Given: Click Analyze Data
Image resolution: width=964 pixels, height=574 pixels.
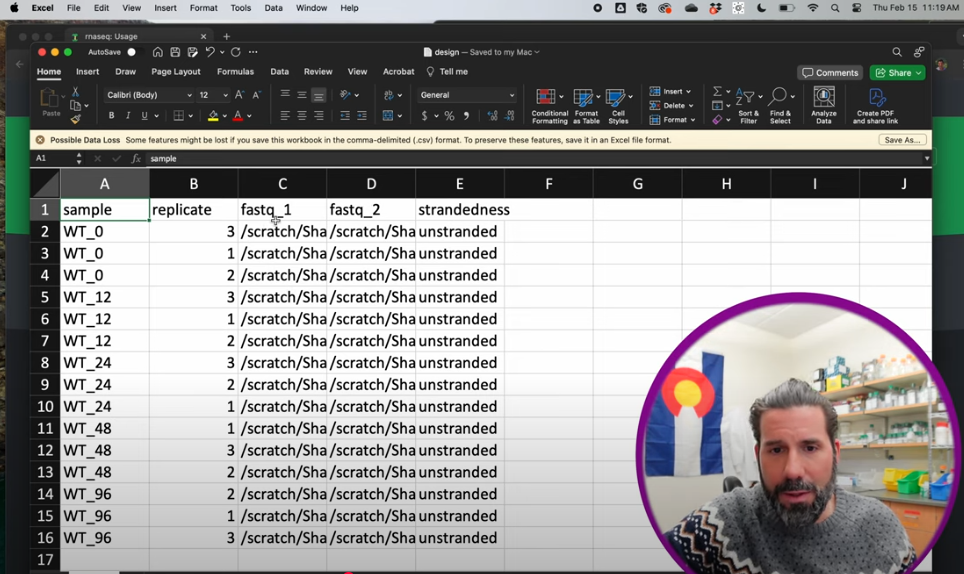Looking at the screenshot, I should [824, 106].
